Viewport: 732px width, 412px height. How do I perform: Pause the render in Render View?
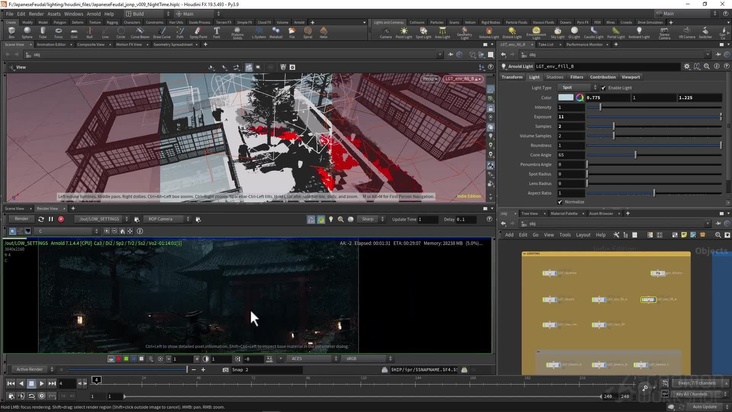point(51,219)
